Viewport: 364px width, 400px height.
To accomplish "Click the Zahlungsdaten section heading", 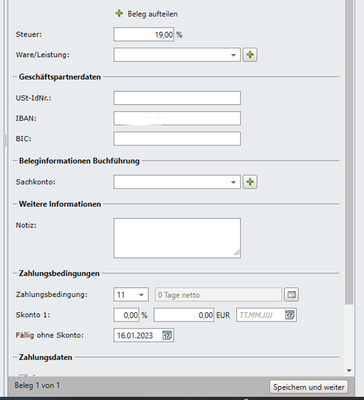I will [x=45, y=357].
